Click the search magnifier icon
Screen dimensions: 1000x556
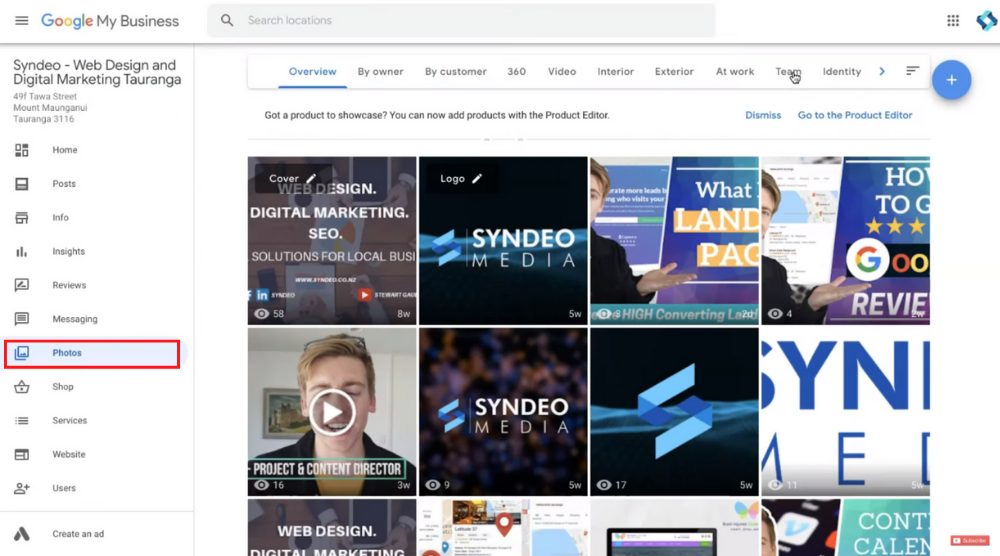227,20
